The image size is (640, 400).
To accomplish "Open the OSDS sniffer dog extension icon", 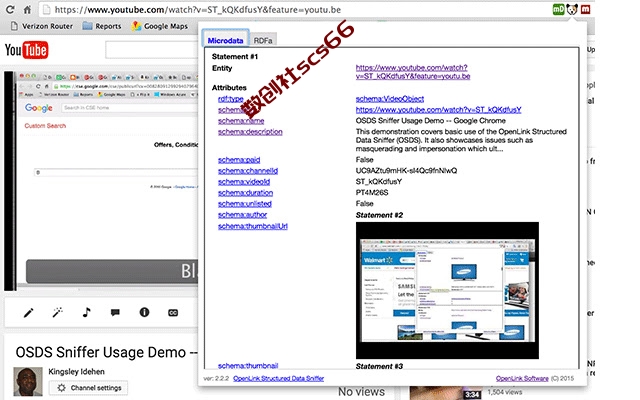I will point(572,9).
